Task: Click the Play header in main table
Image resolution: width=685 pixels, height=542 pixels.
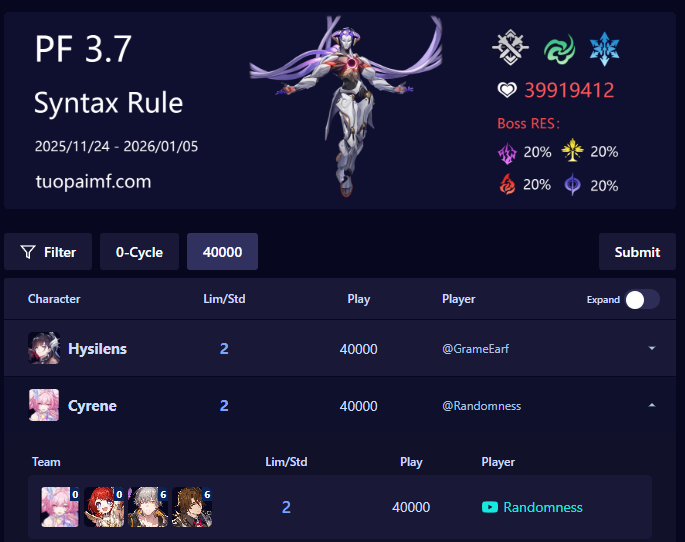Action: click(x=359, y=299)
